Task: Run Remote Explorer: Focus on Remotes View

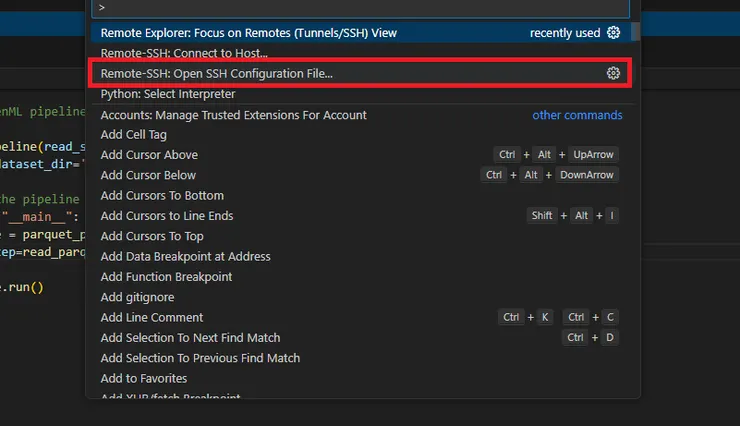Action: click(361, 33)
